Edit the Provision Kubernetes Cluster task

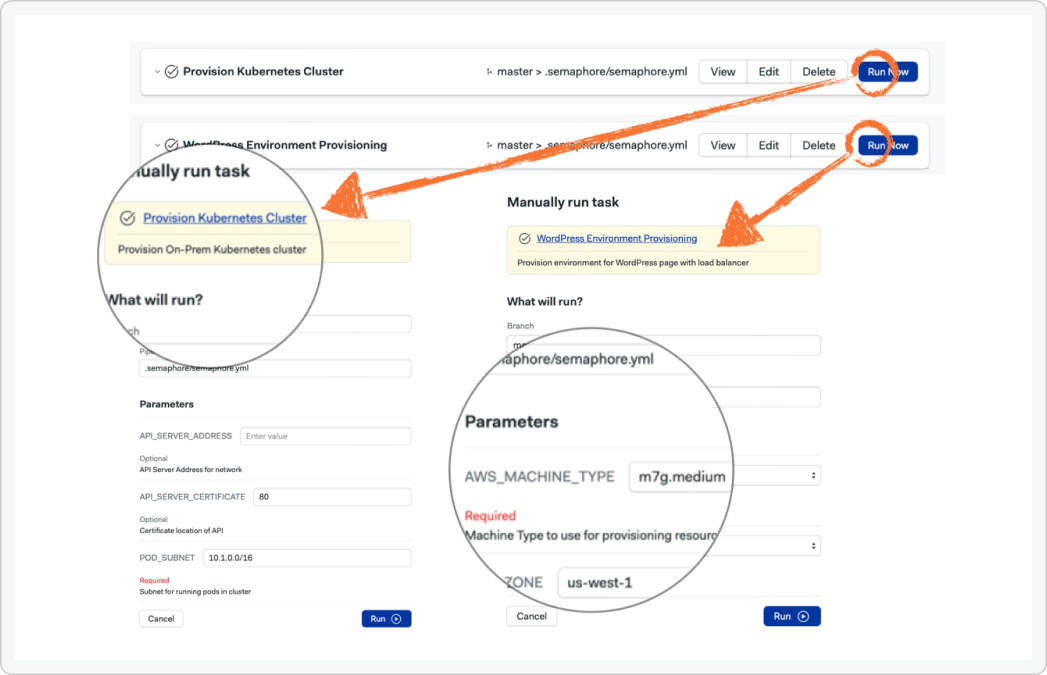769,72
